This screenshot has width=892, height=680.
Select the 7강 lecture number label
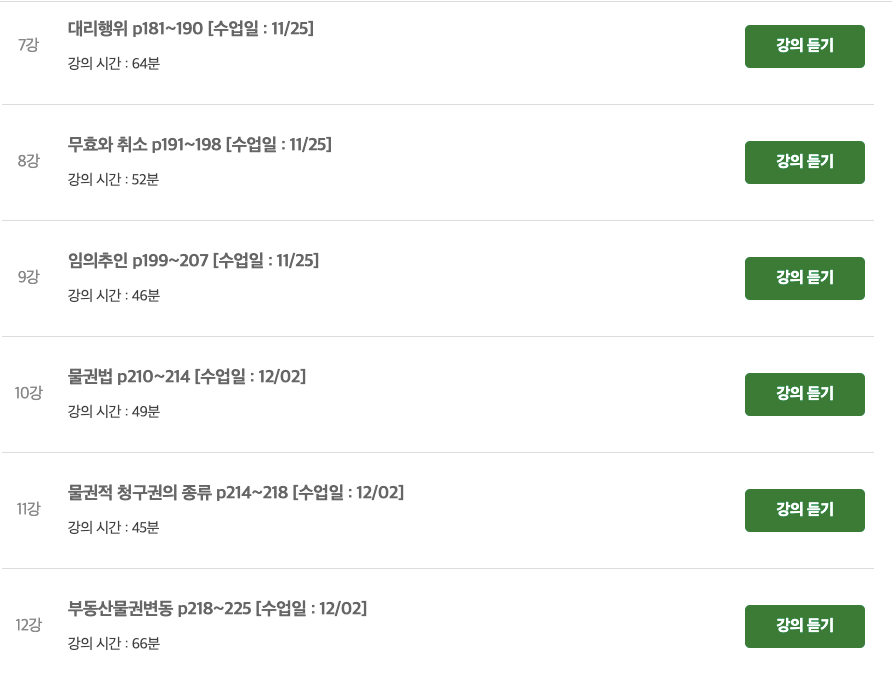(27, 46)
